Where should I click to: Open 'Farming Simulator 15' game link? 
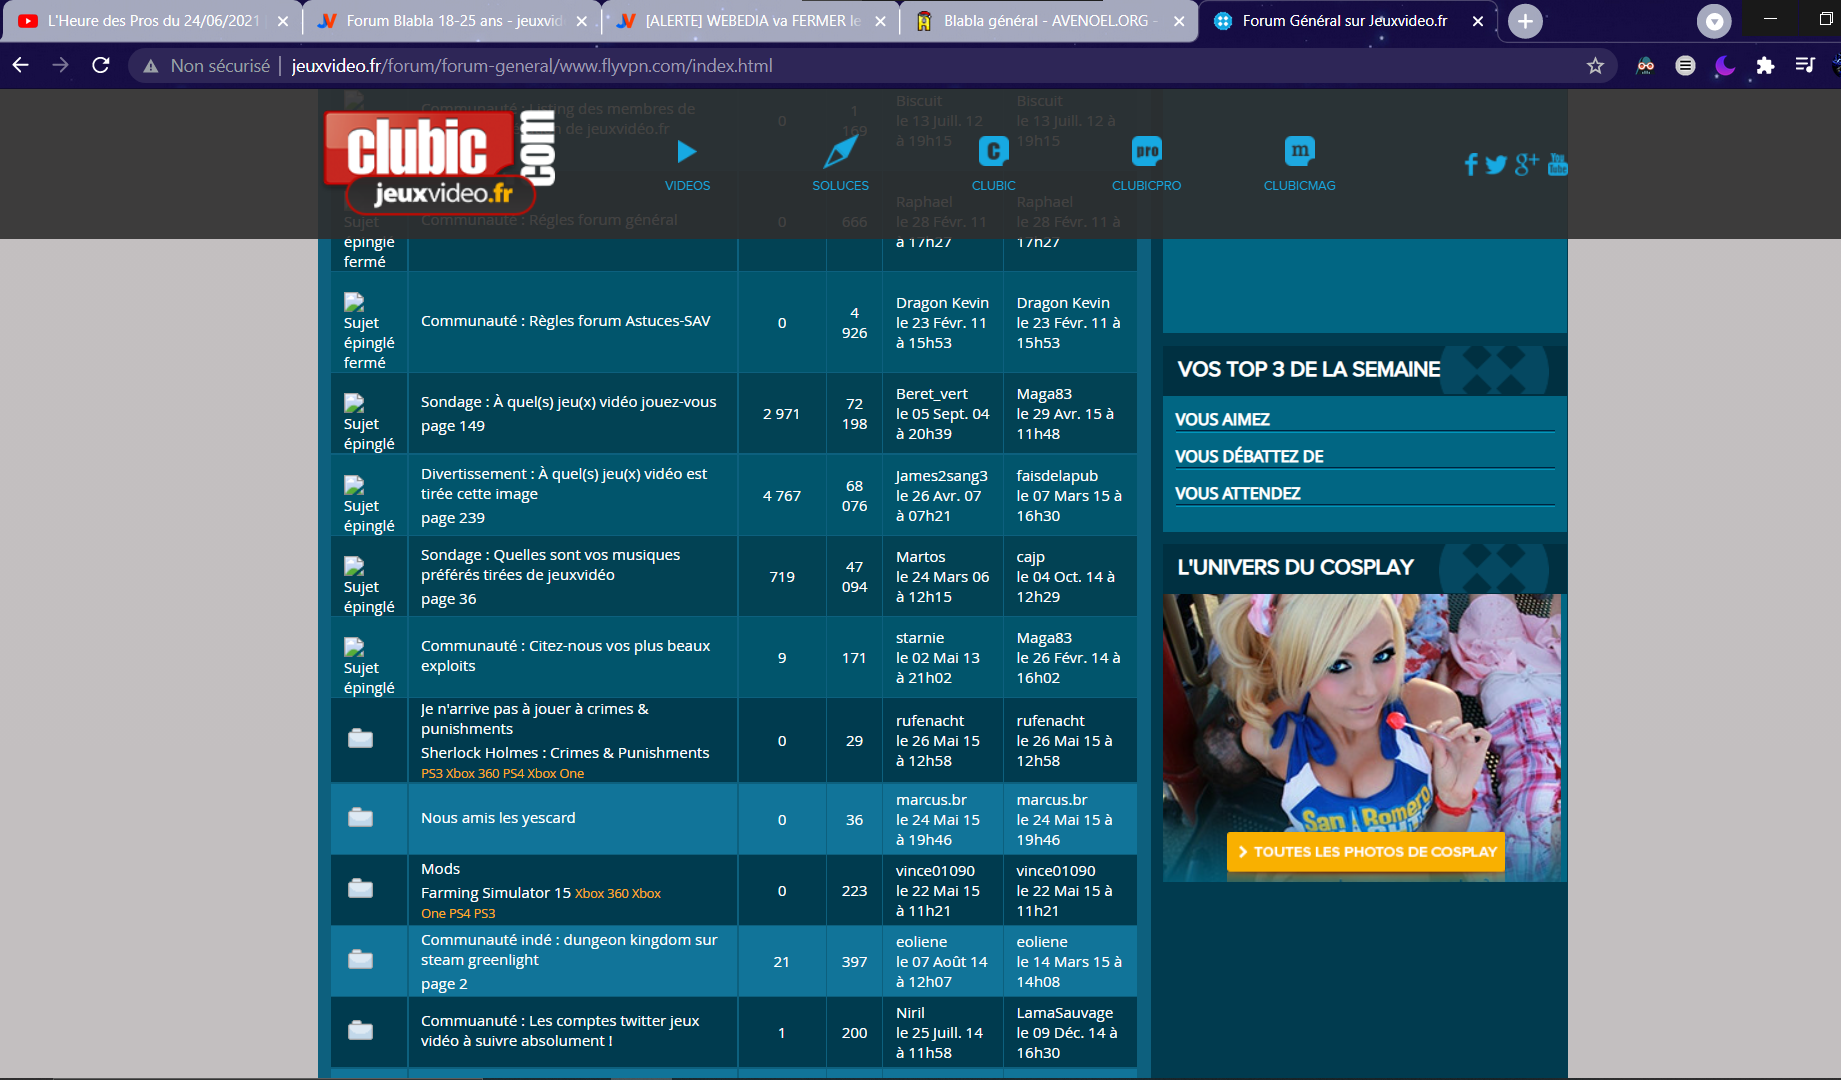tap(496, 893)
